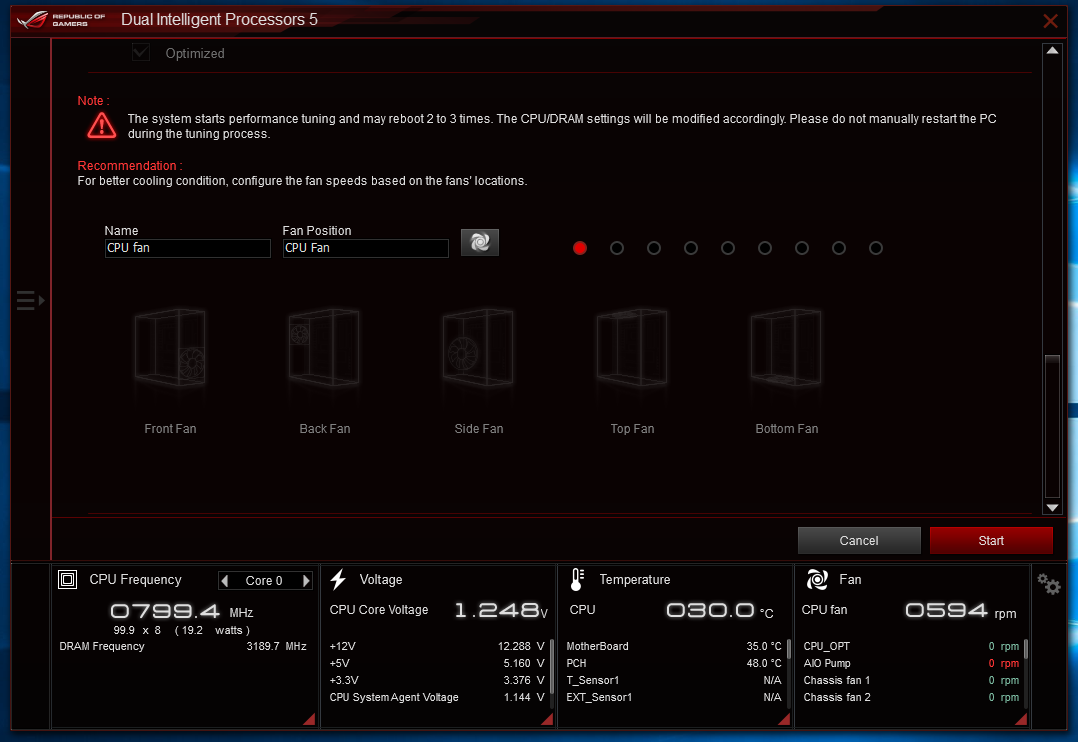This screenshot has width=1078, height=742.
Task: Select the Back Fan case image
Action: [324, 347]
